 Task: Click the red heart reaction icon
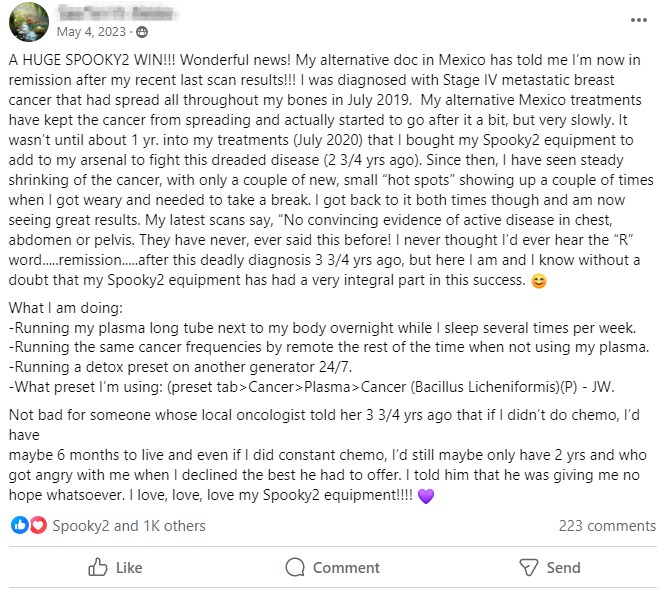[x=38, y=525]
